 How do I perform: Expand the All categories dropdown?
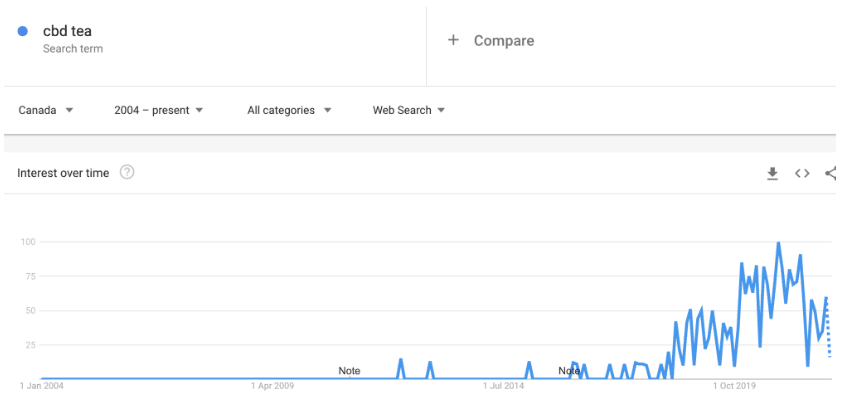coord(289,110)
